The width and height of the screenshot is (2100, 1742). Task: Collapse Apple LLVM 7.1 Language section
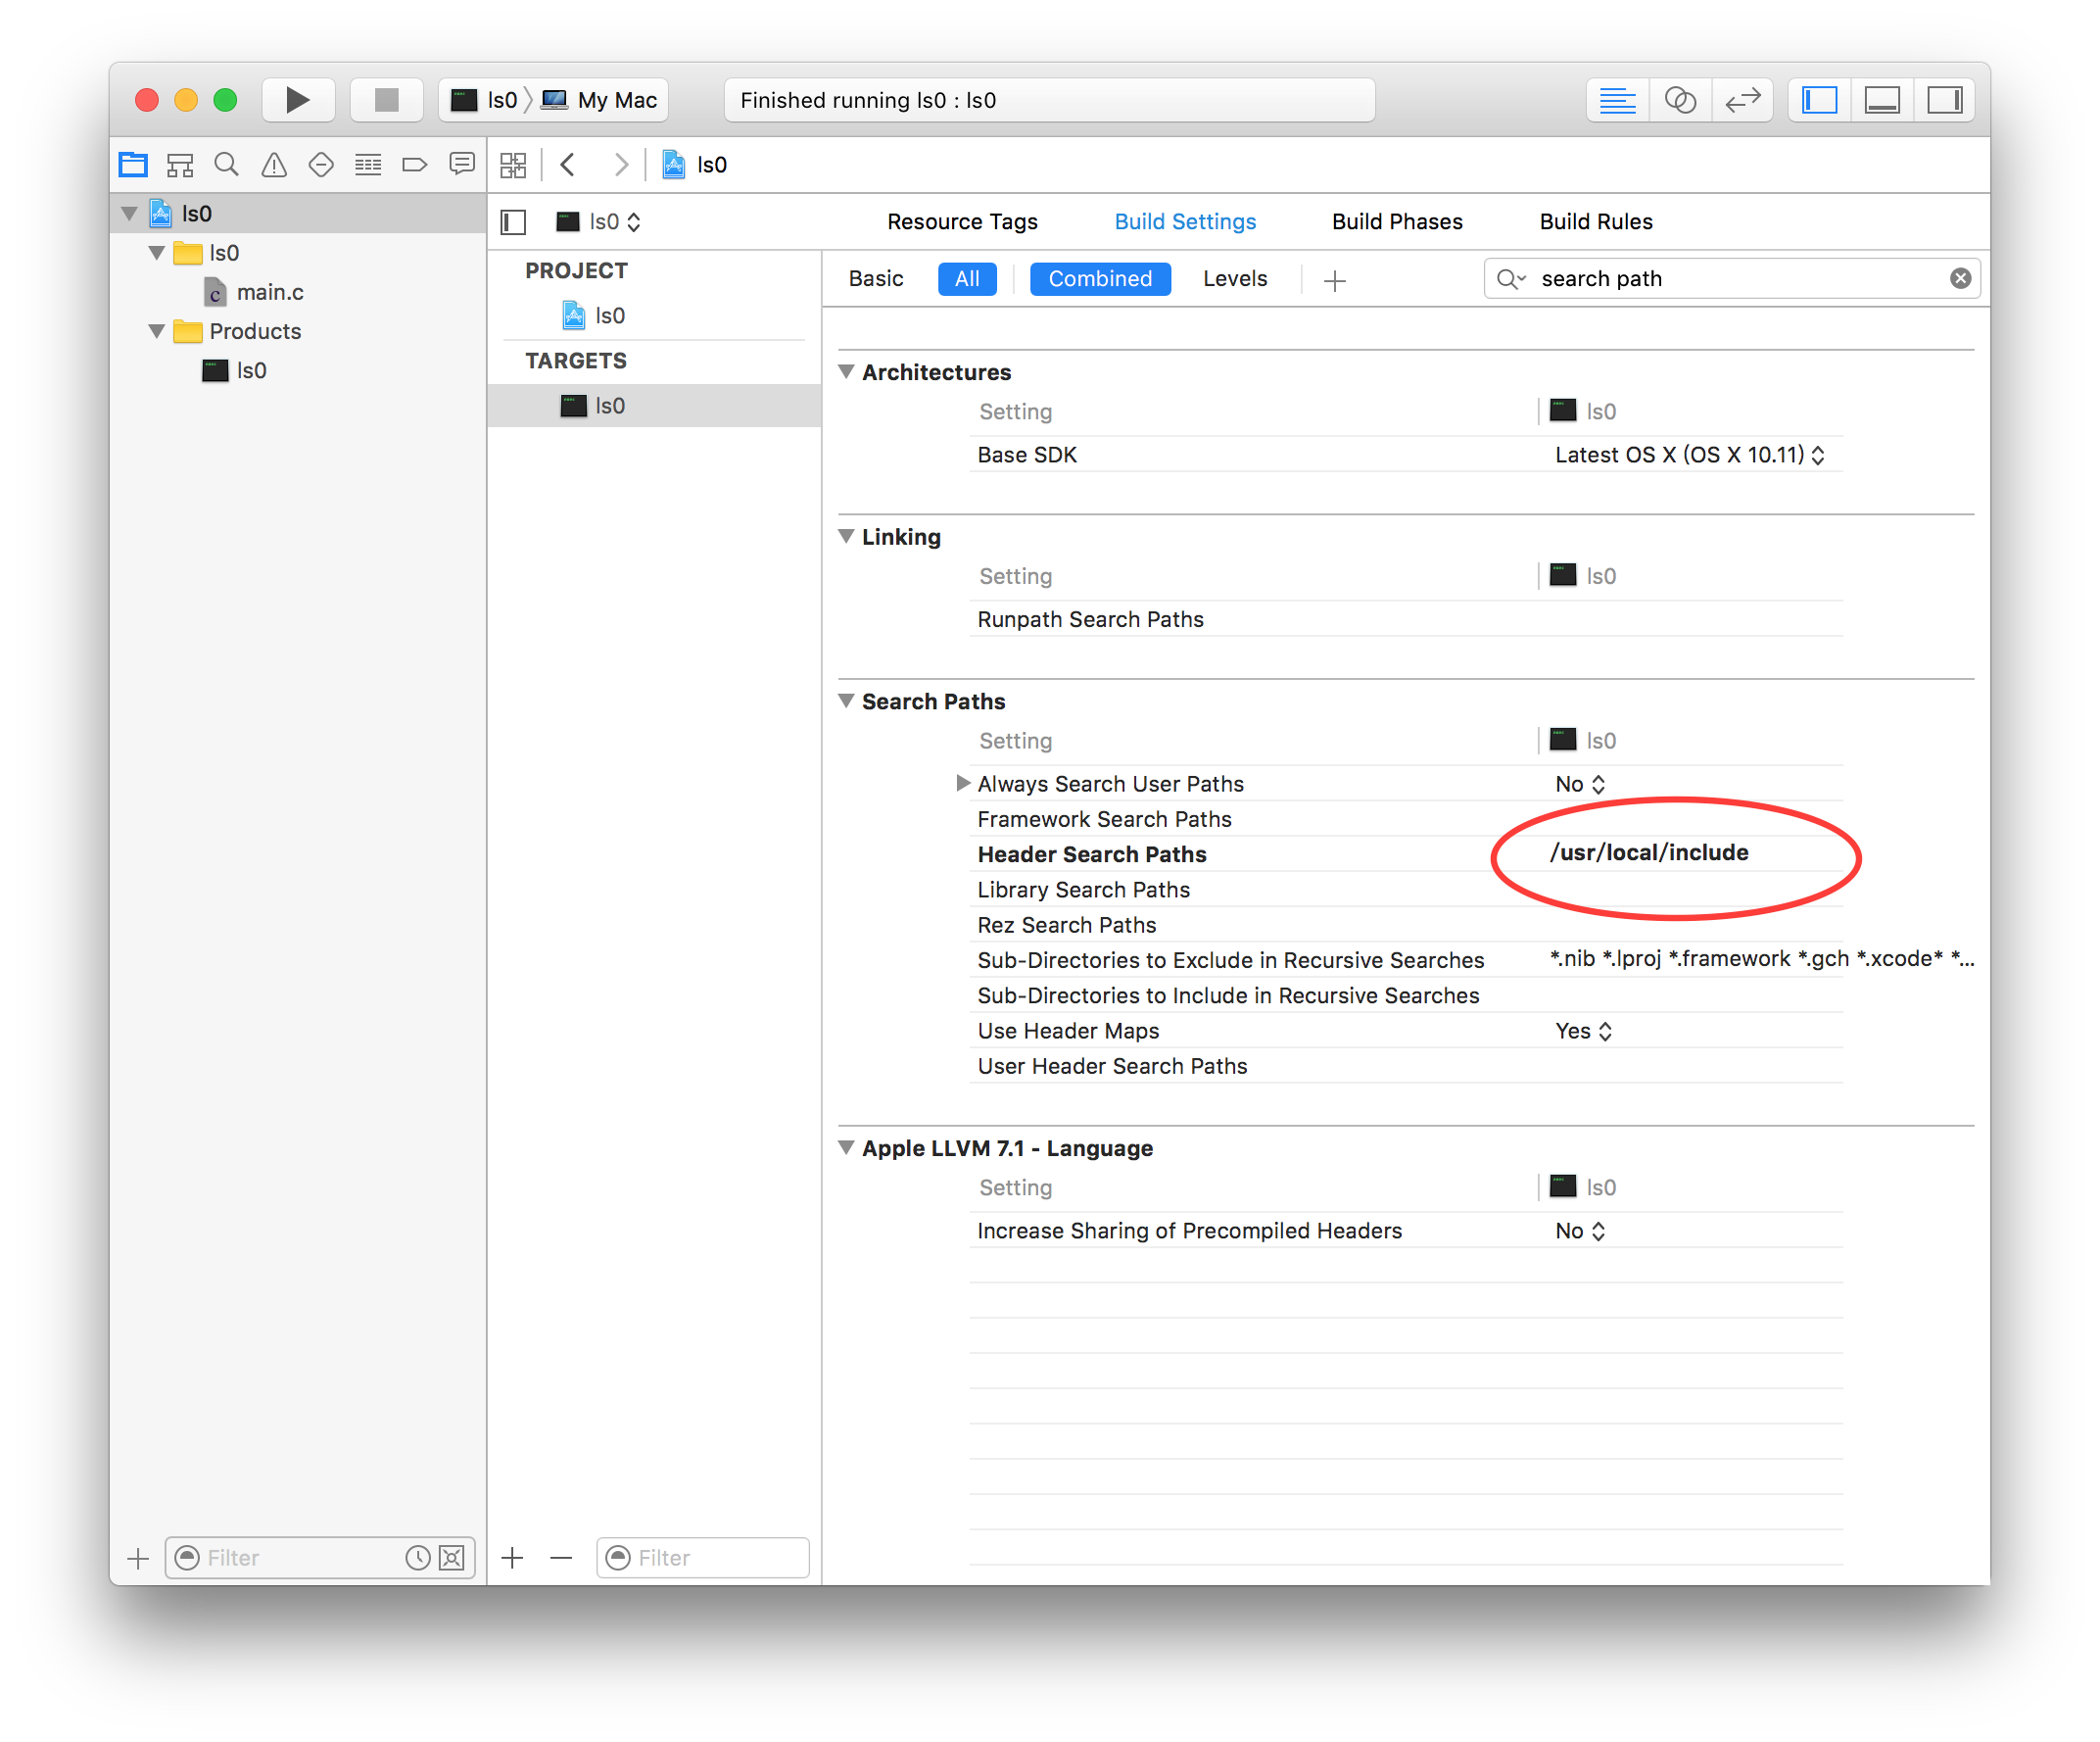click(846, 1148)
